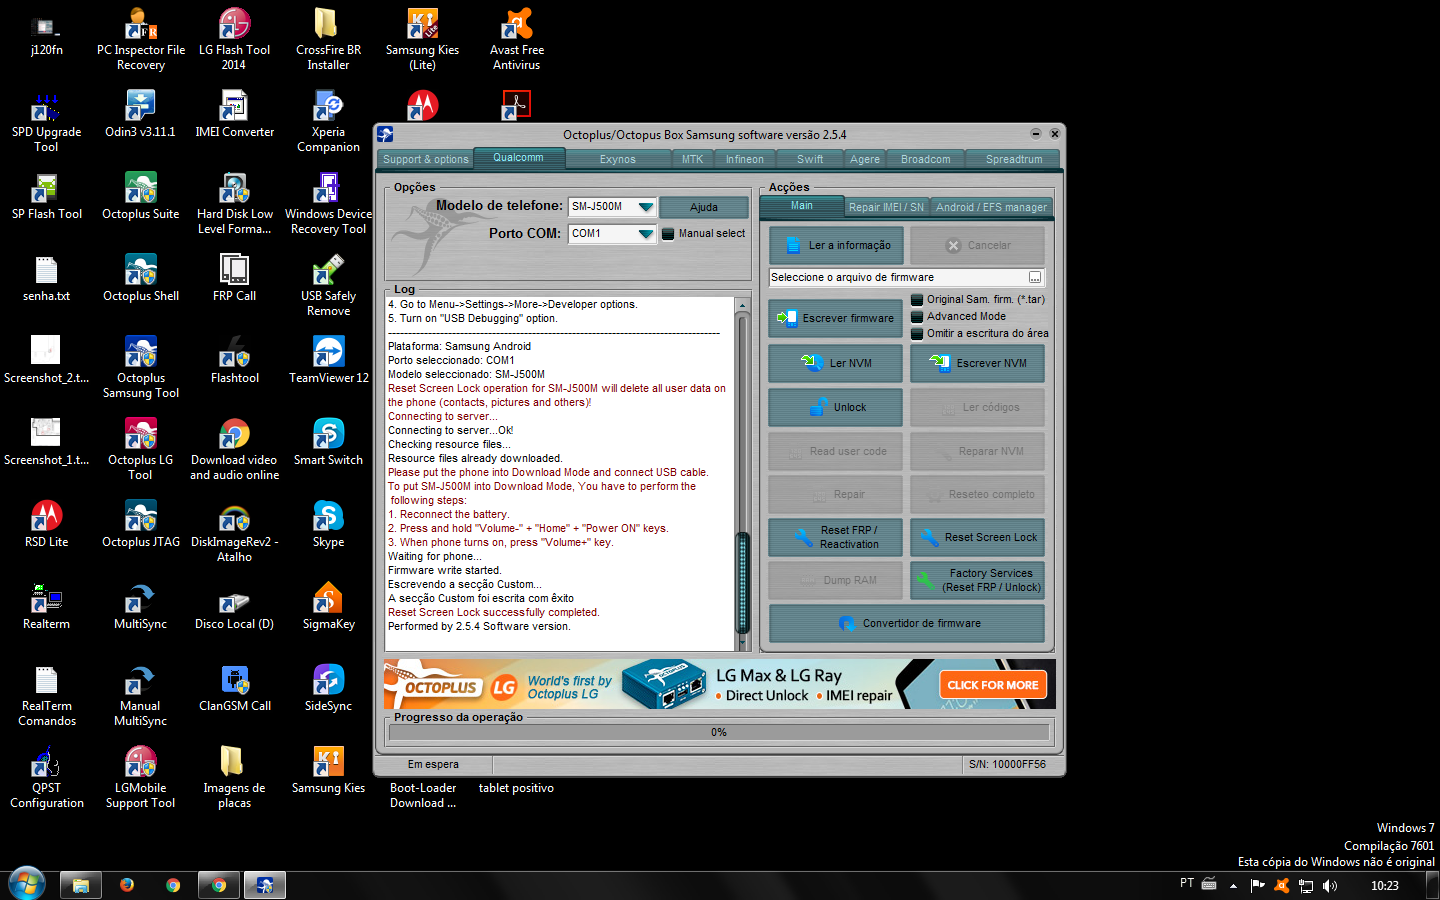Click the operation progress bar
The width and height of the screenshot is (1440, 900).
pos(719,732)
